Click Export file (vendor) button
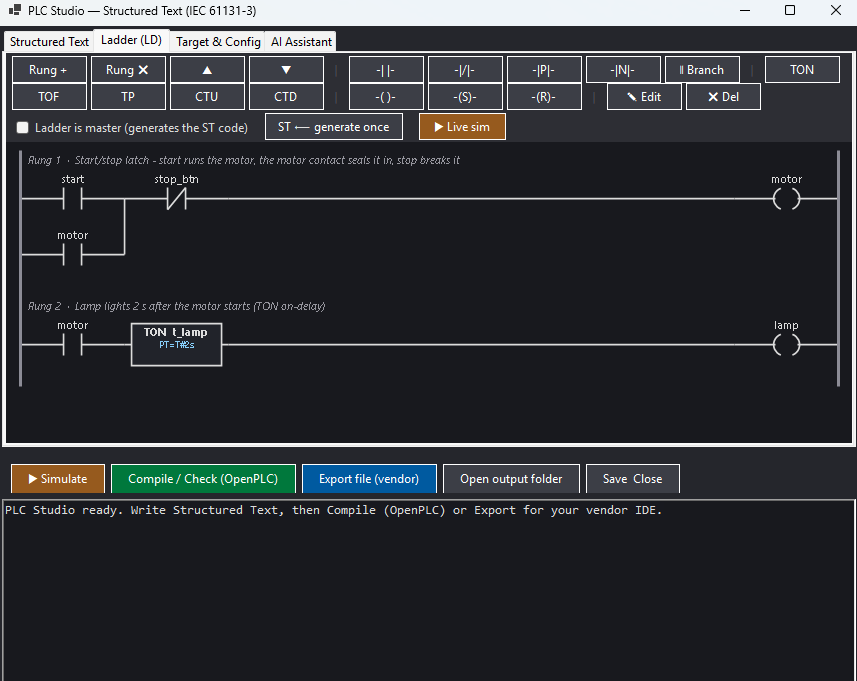 [x=369, y=479]
